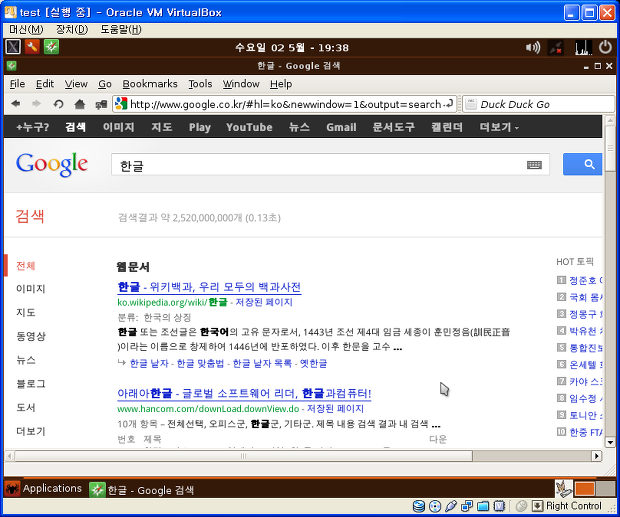Viewport: 620px width, 517px height.
Task: Click the Google favicon in address bar
Action: coord(121,104)
